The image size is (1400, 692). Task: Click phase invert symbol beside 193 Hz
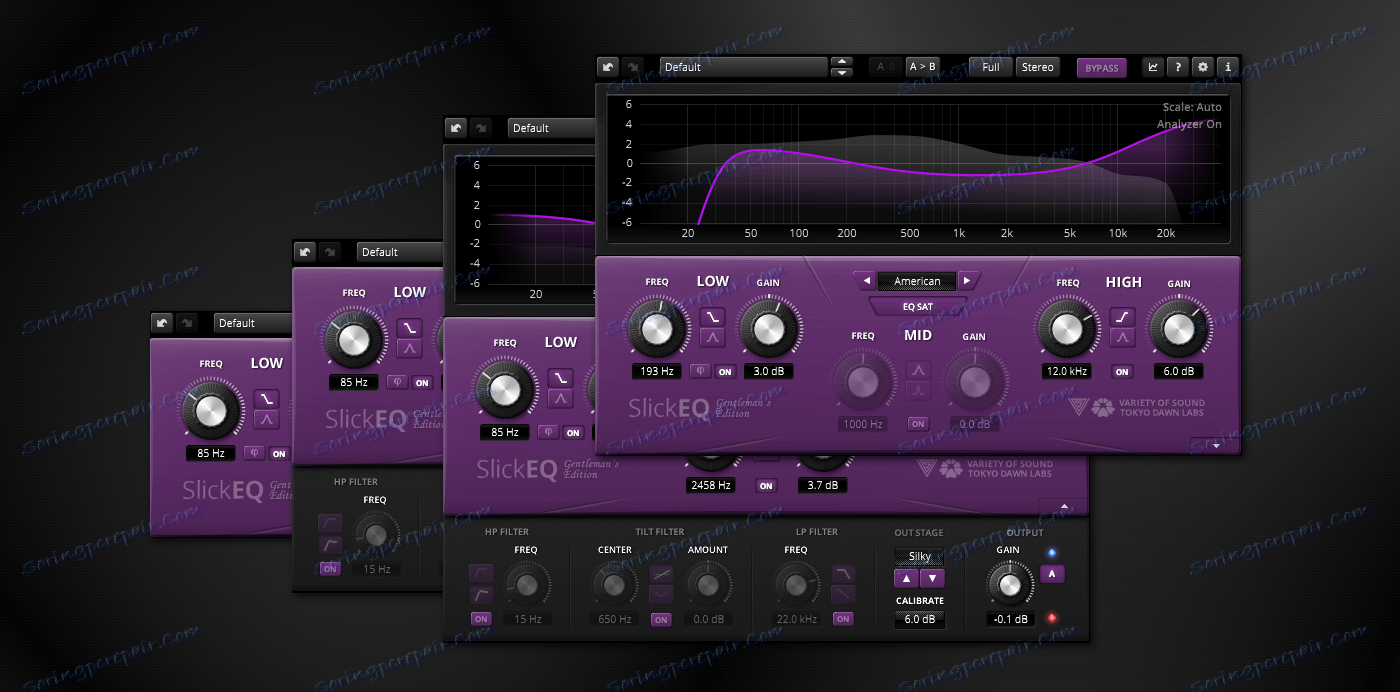pyautogui.click(x=701, y=371)
